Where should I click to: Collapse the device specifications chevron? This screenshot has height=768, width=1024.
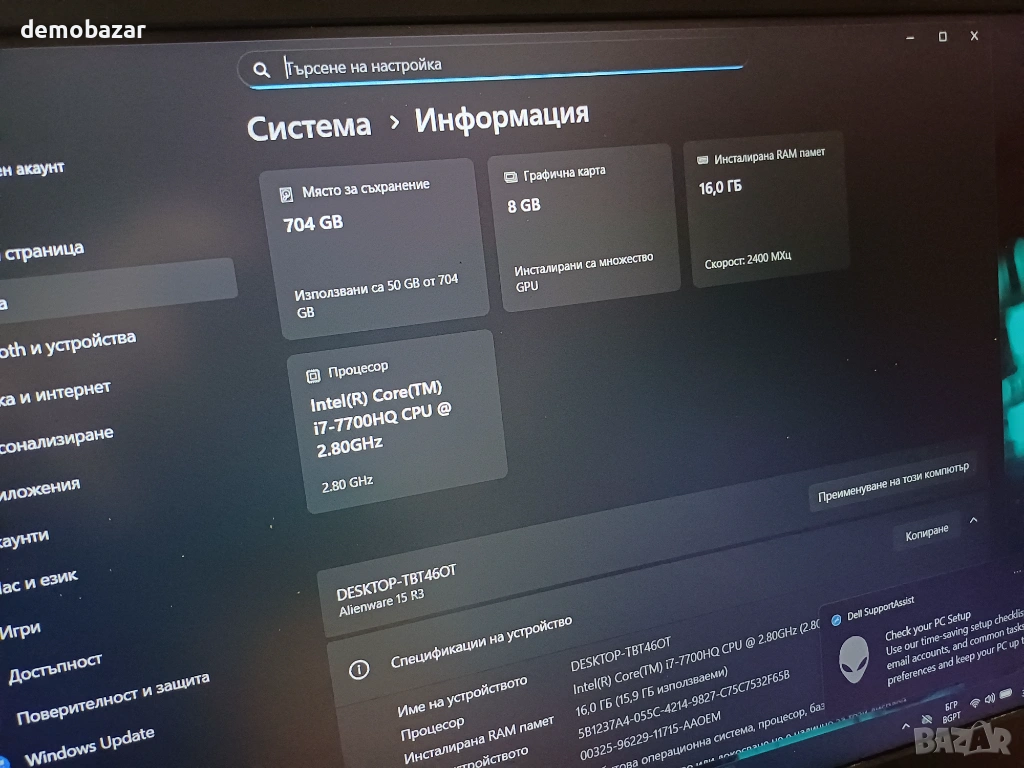tap(974, 520)
